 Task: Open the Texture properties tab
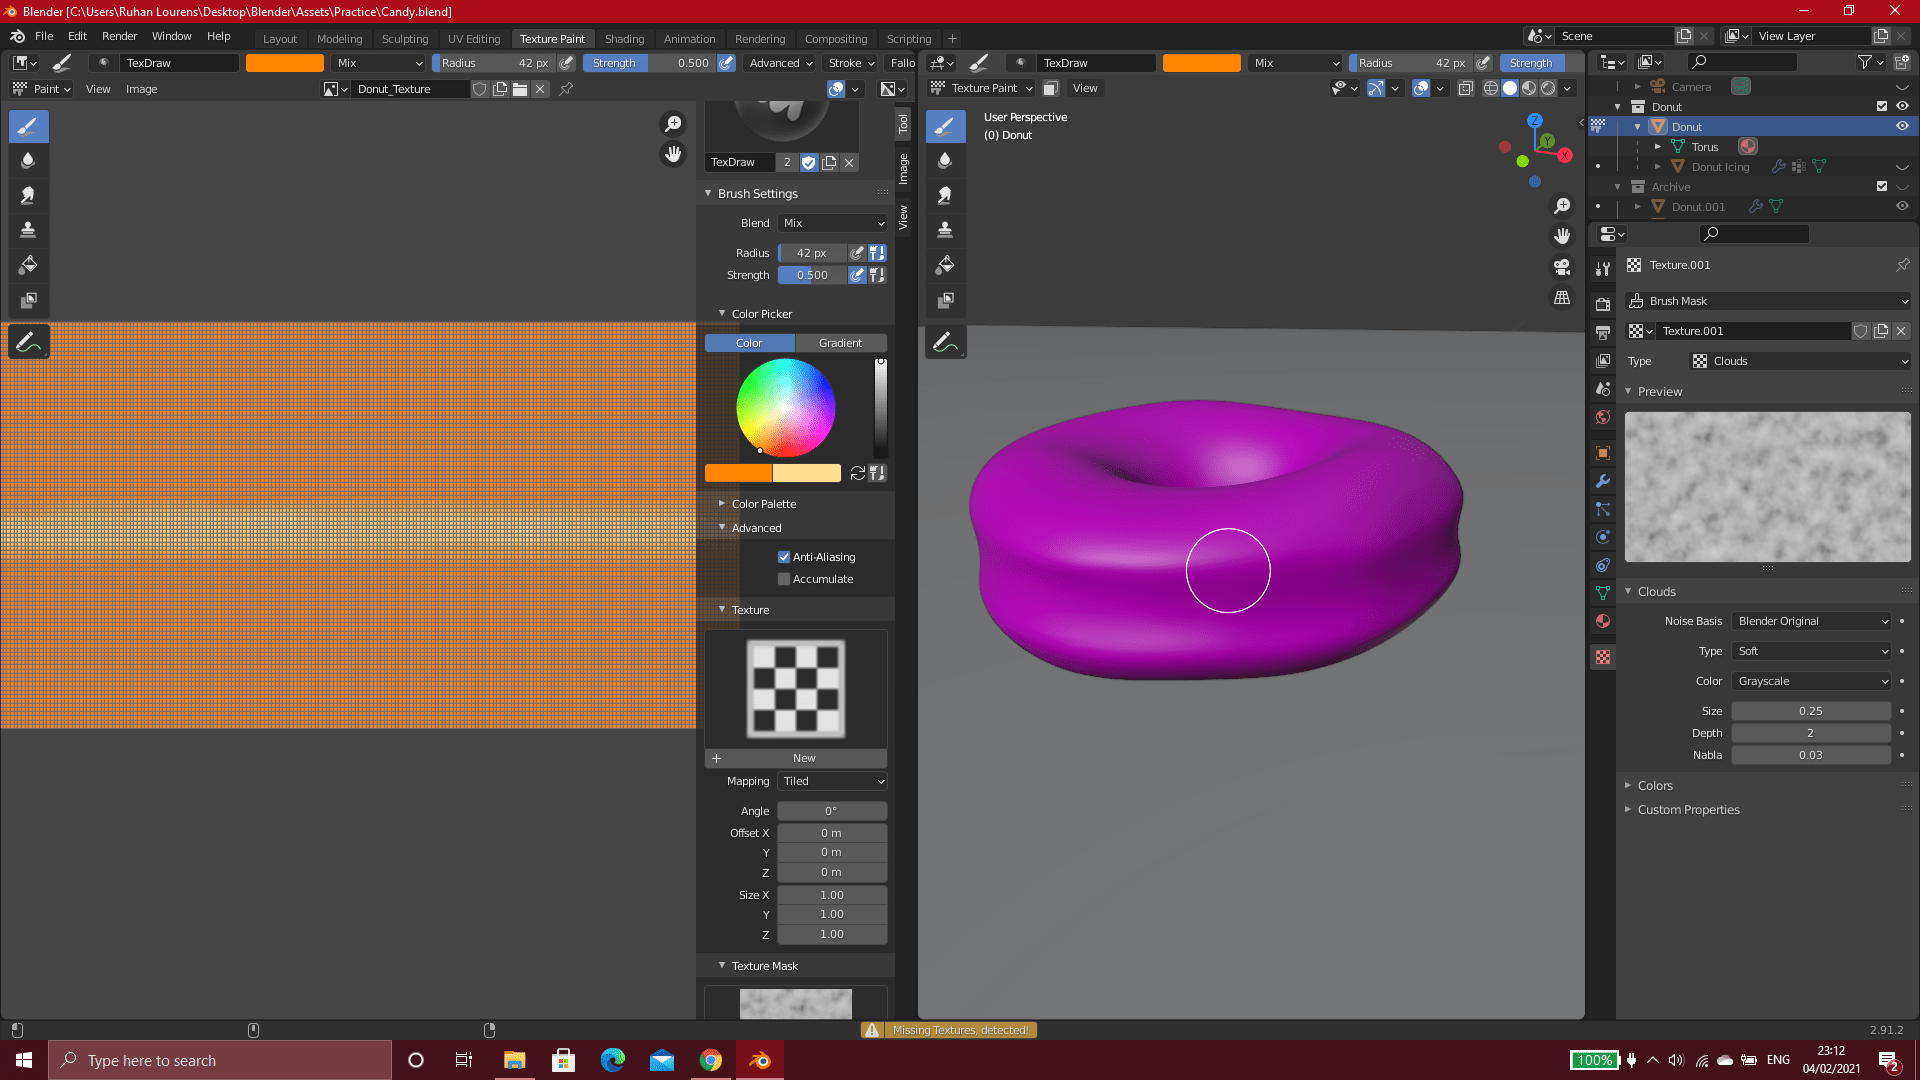[x=1603, y=657]
